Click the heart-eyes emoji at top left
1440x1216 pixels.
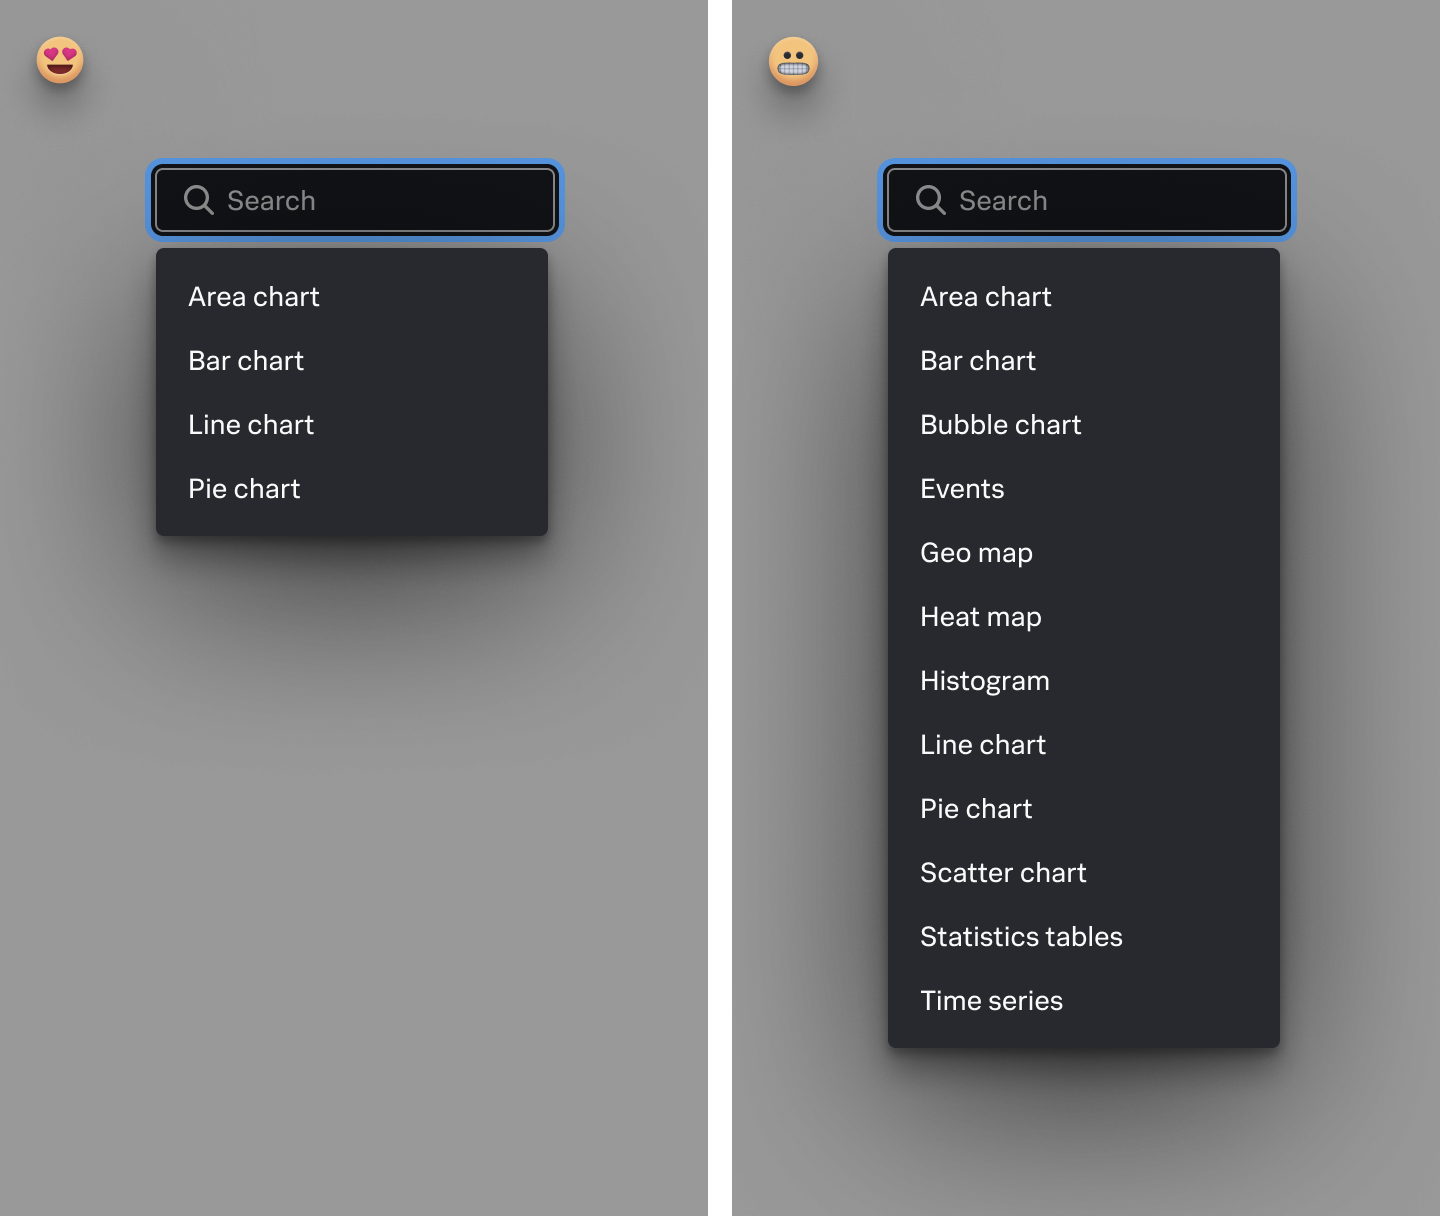click(x=58, y=60)
